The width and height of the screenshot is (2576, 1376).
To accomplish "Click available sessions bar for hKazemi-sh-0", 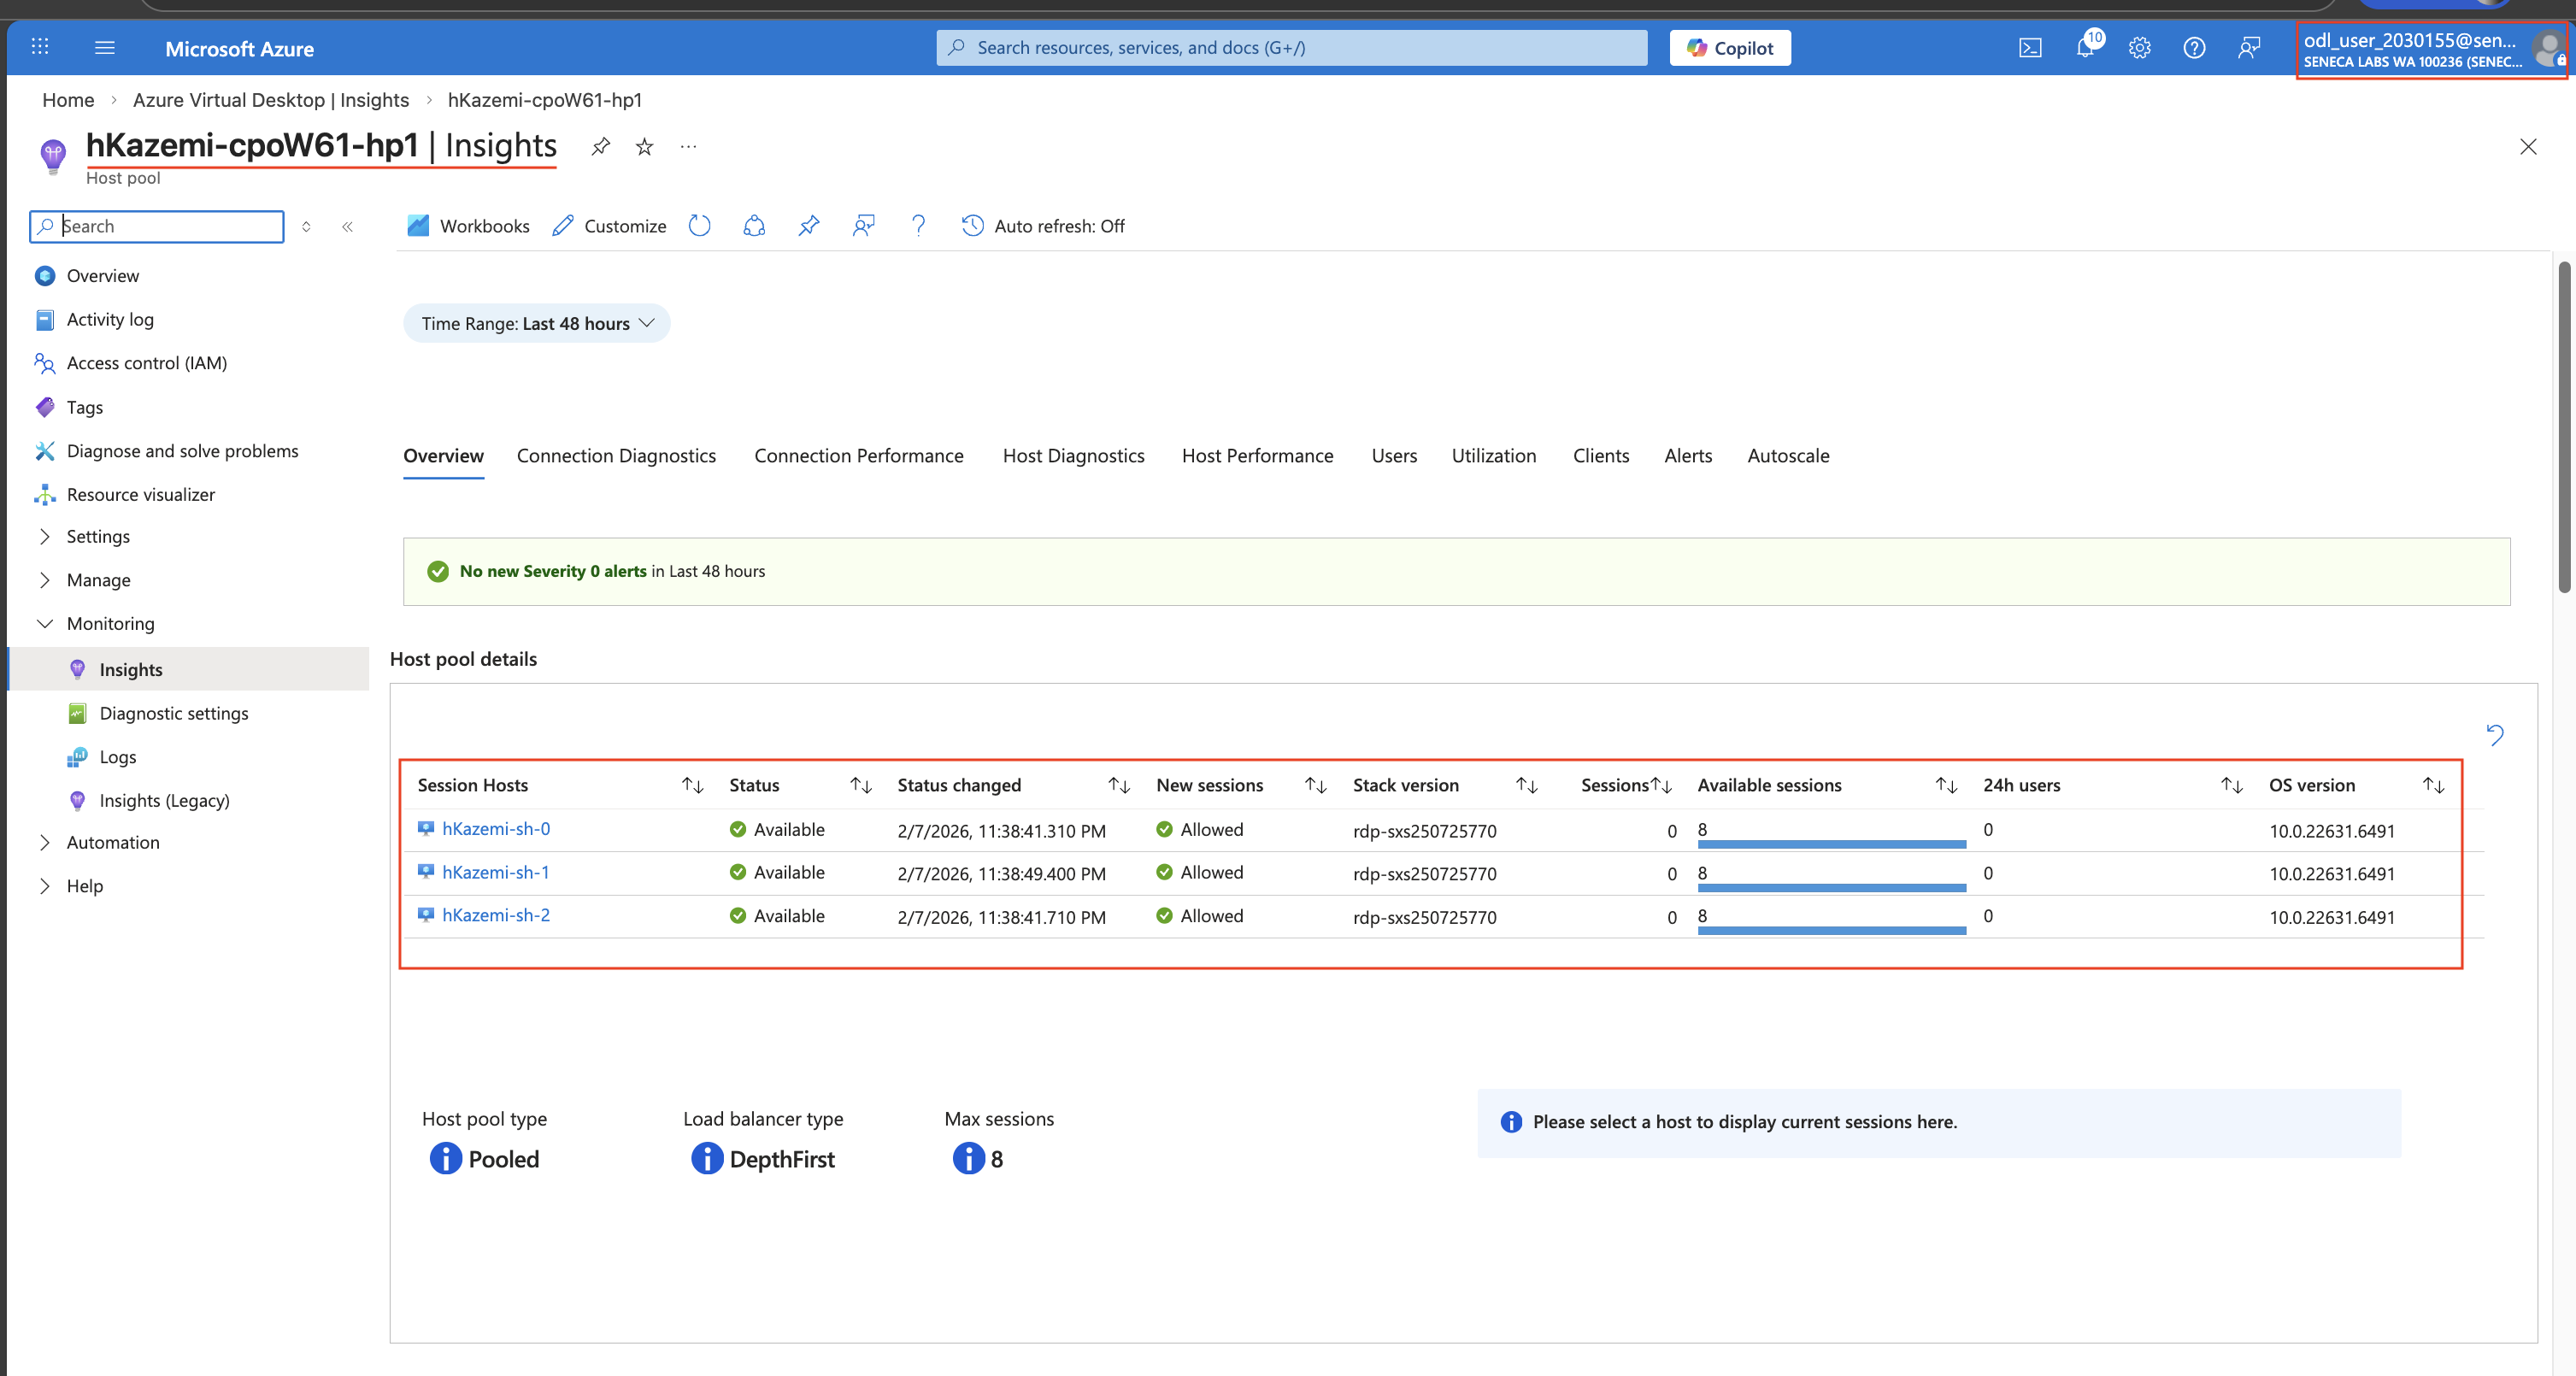I will pos(1831,844).
